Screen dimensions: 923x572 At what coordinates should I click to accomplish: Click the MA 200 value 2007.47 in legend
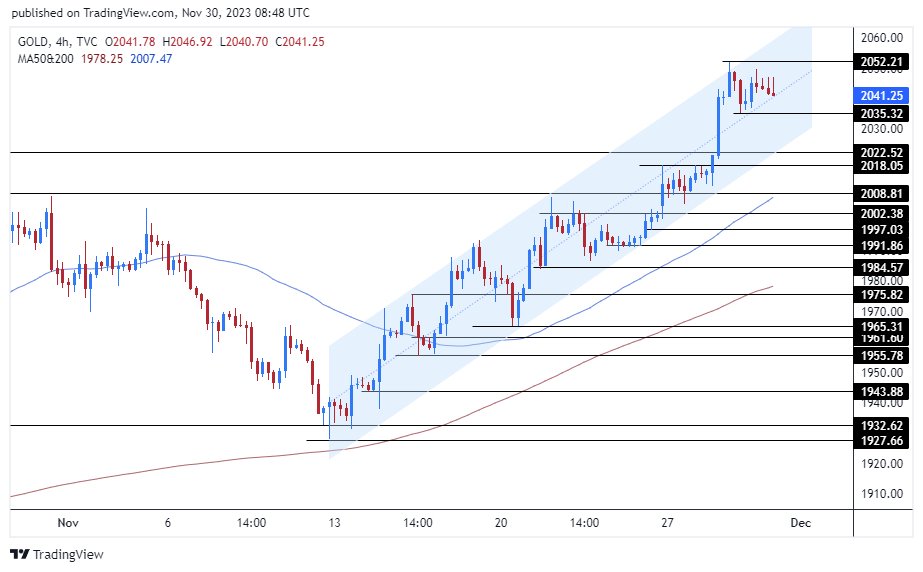(151, 59)
